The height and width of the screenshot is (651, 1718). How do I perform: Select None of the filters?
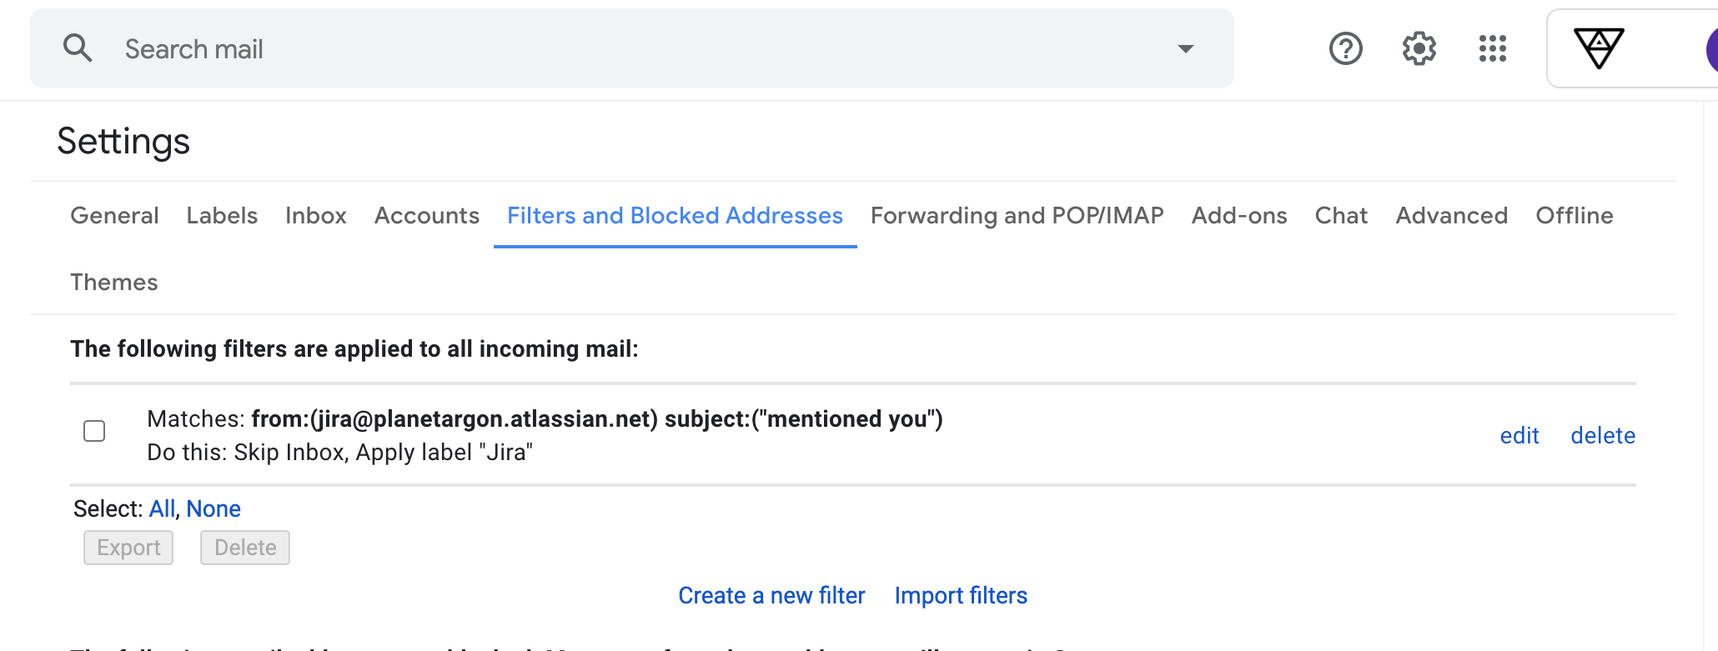click(x=213, y=508)
